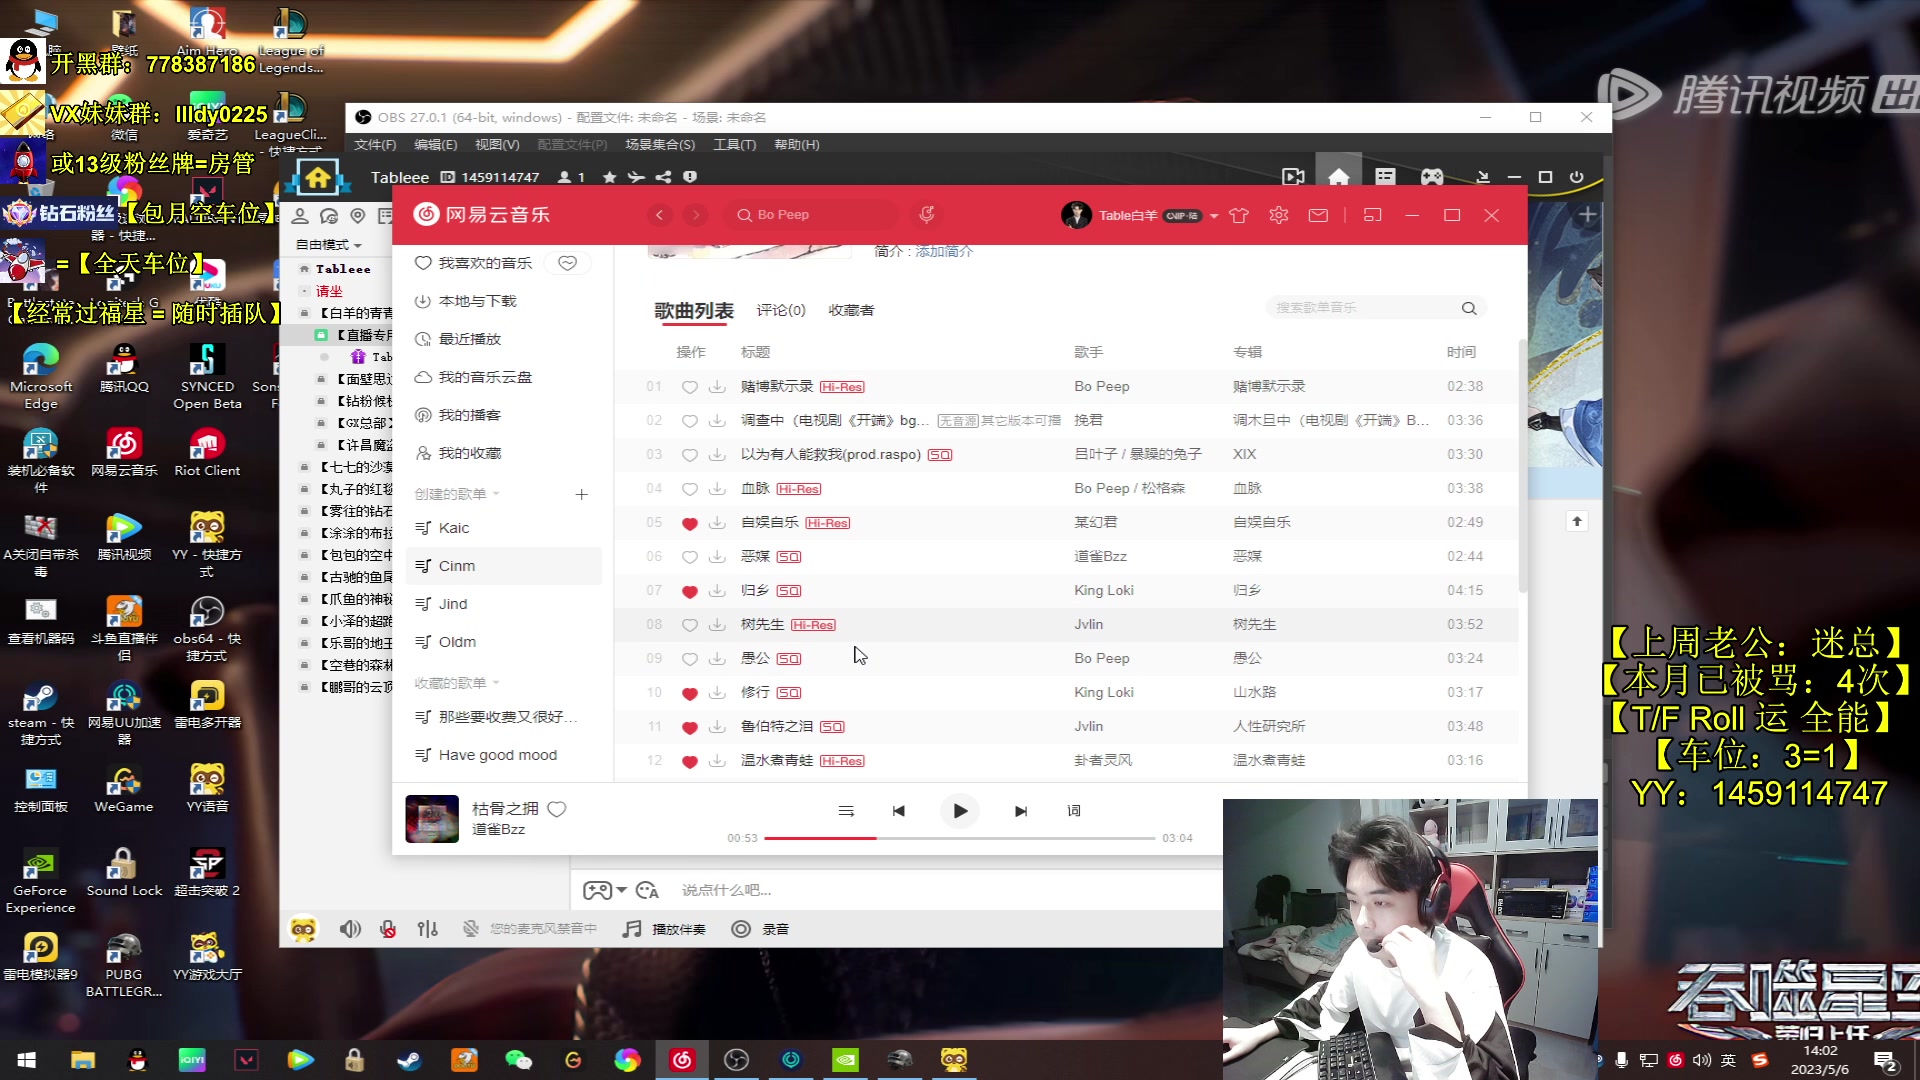The height and width of the screenshot is (1080, 1920).
Task: Click the audio mixer sliders icon in the bottom bar
Action: tap(427, 928)
